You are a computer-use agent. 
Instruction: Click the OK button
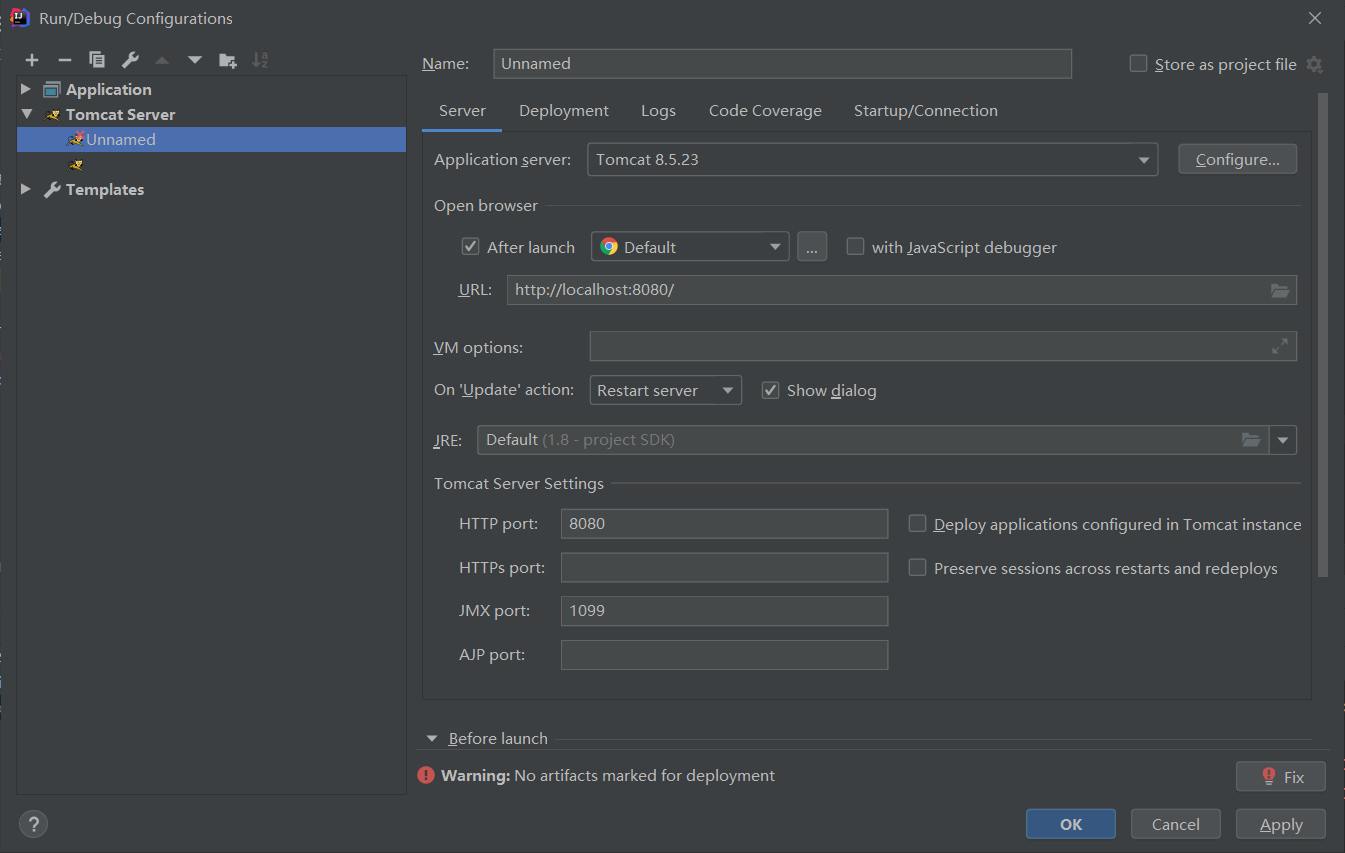click(1071, 824)
